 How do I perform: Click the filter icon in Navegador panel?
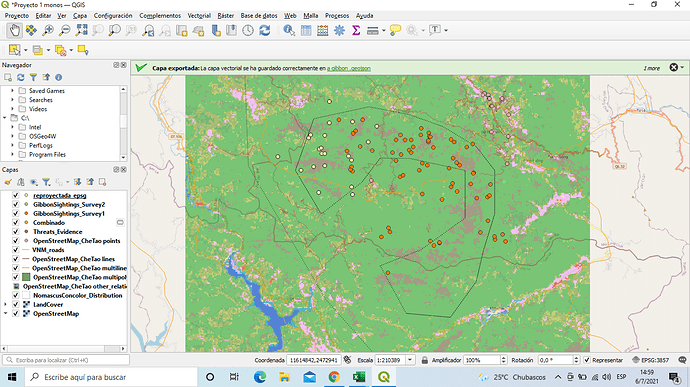point(33,77)
